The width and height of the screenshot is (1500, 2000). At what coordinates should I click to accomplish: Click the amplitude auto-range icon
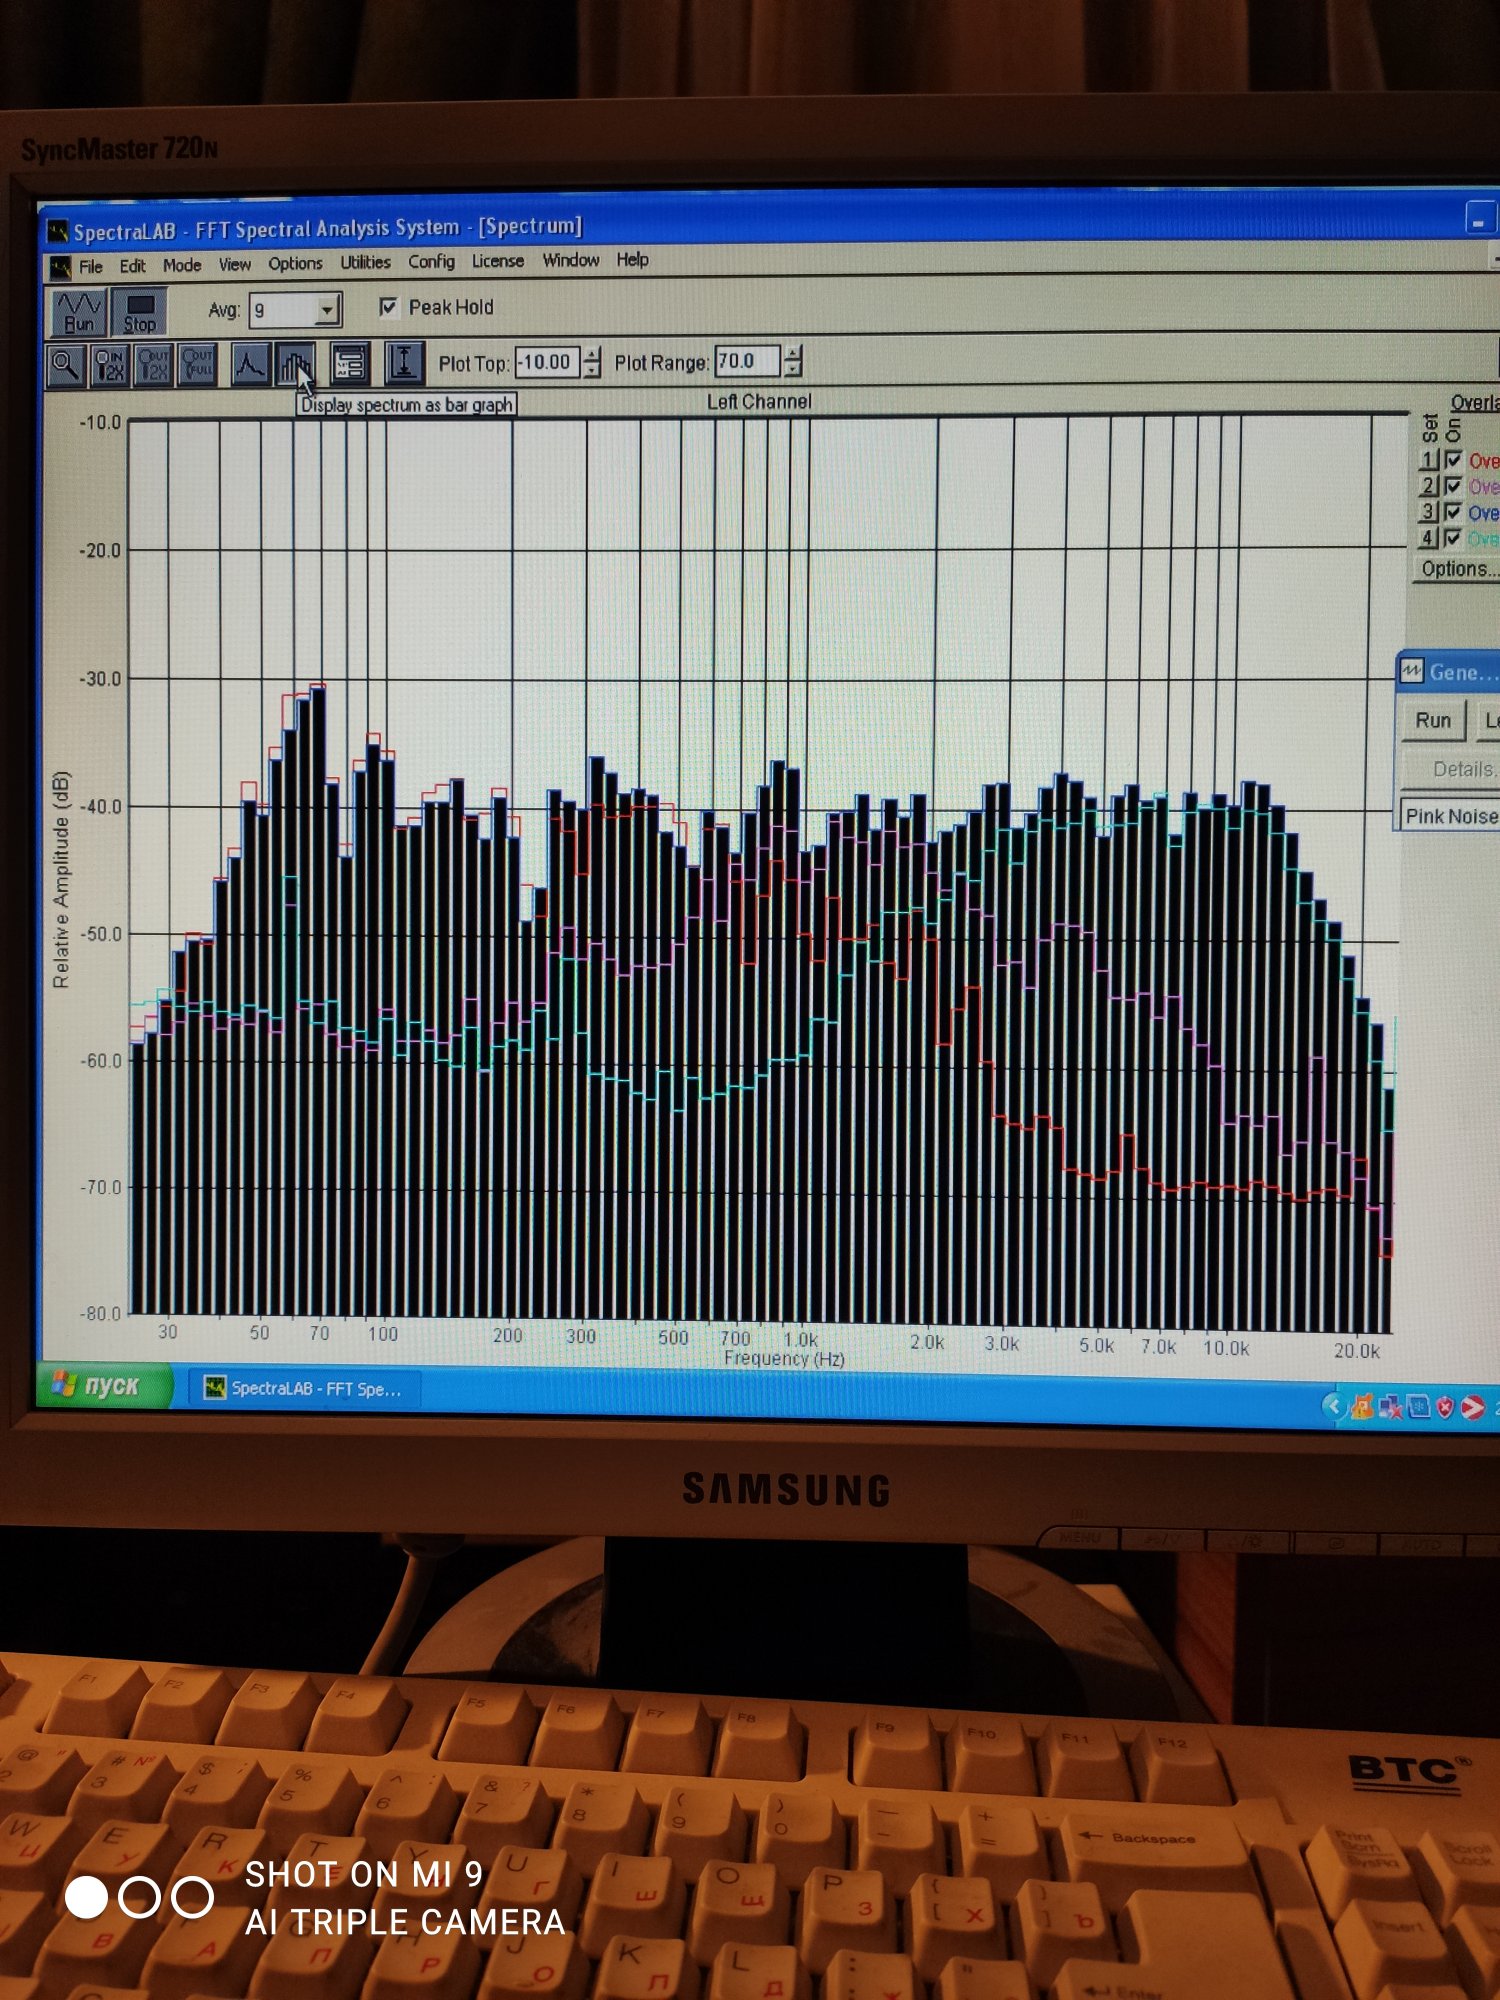404,363
